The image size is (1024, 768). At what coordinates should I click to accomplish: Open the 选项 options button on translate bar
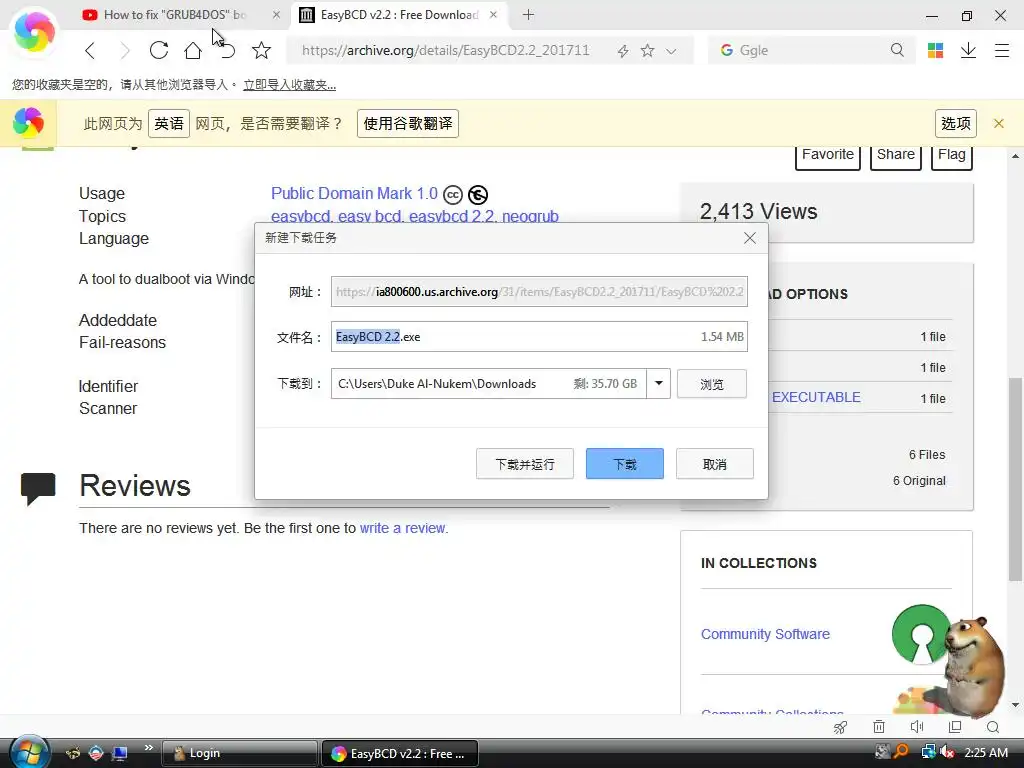(955, 123)
